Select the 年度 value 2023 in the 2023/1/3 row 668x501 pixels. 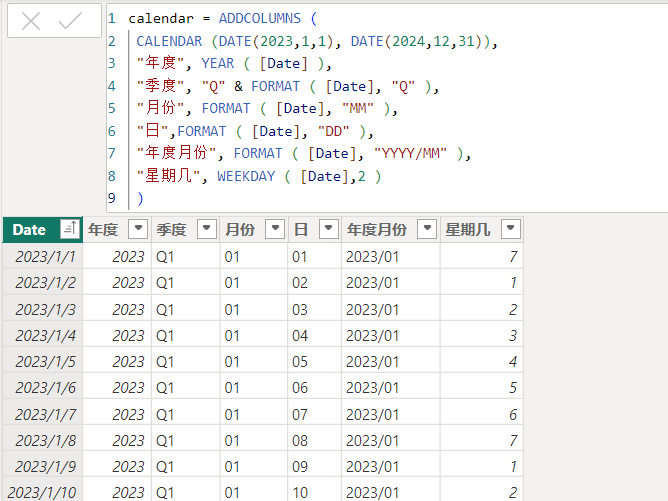(117, 309)
